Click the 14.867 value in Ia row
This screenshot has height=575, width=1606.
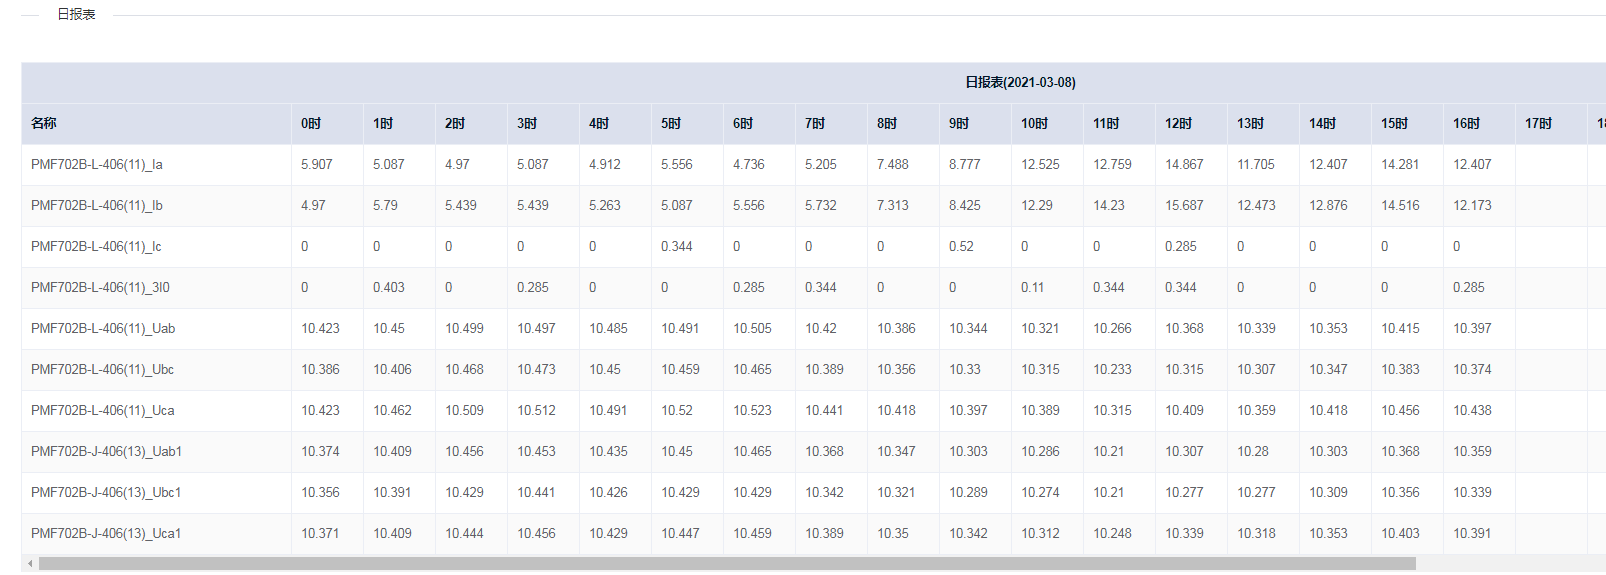pyautogui.click(x=1184, y=165)
